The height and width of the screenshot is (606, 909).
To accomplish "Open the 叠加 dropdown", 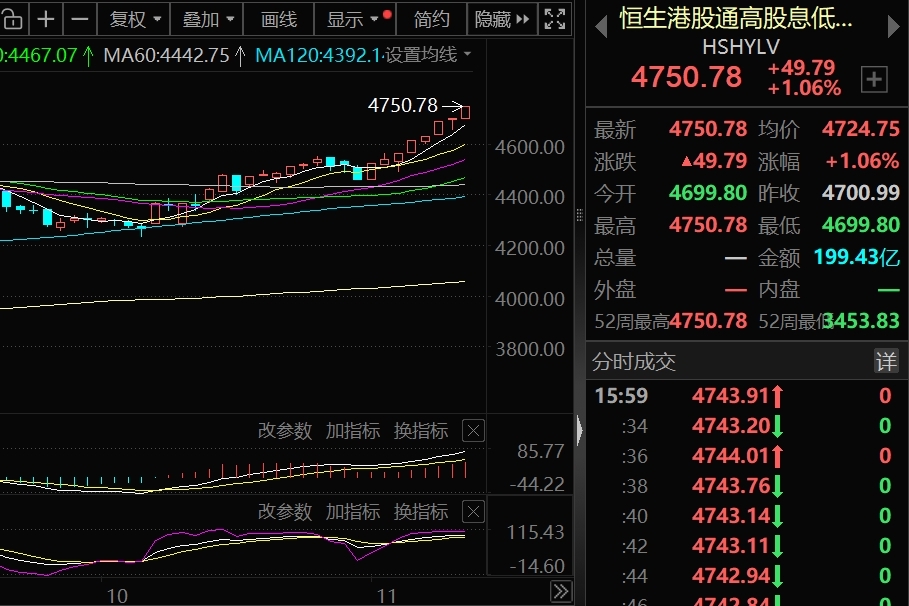I will (208, 19).
